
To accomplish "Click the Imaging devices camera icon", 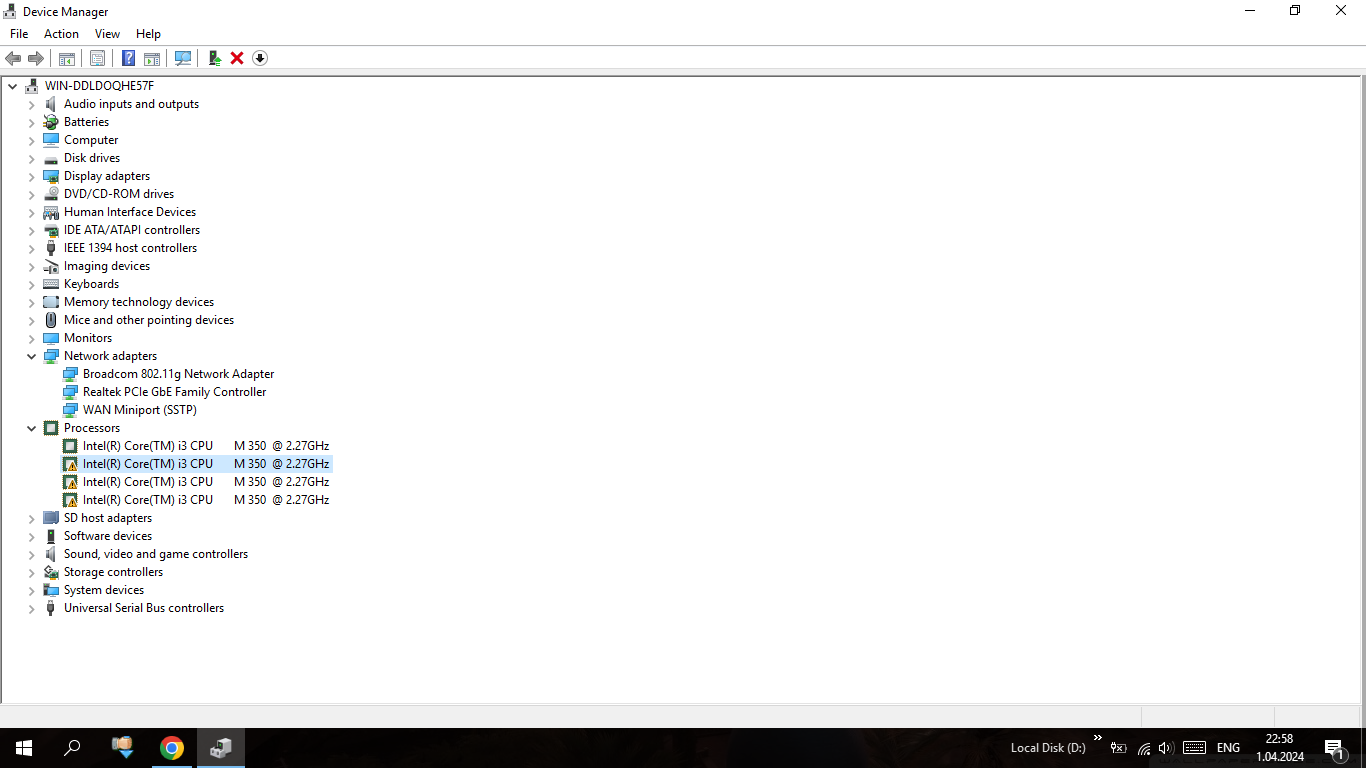I will tap(51, 266).
